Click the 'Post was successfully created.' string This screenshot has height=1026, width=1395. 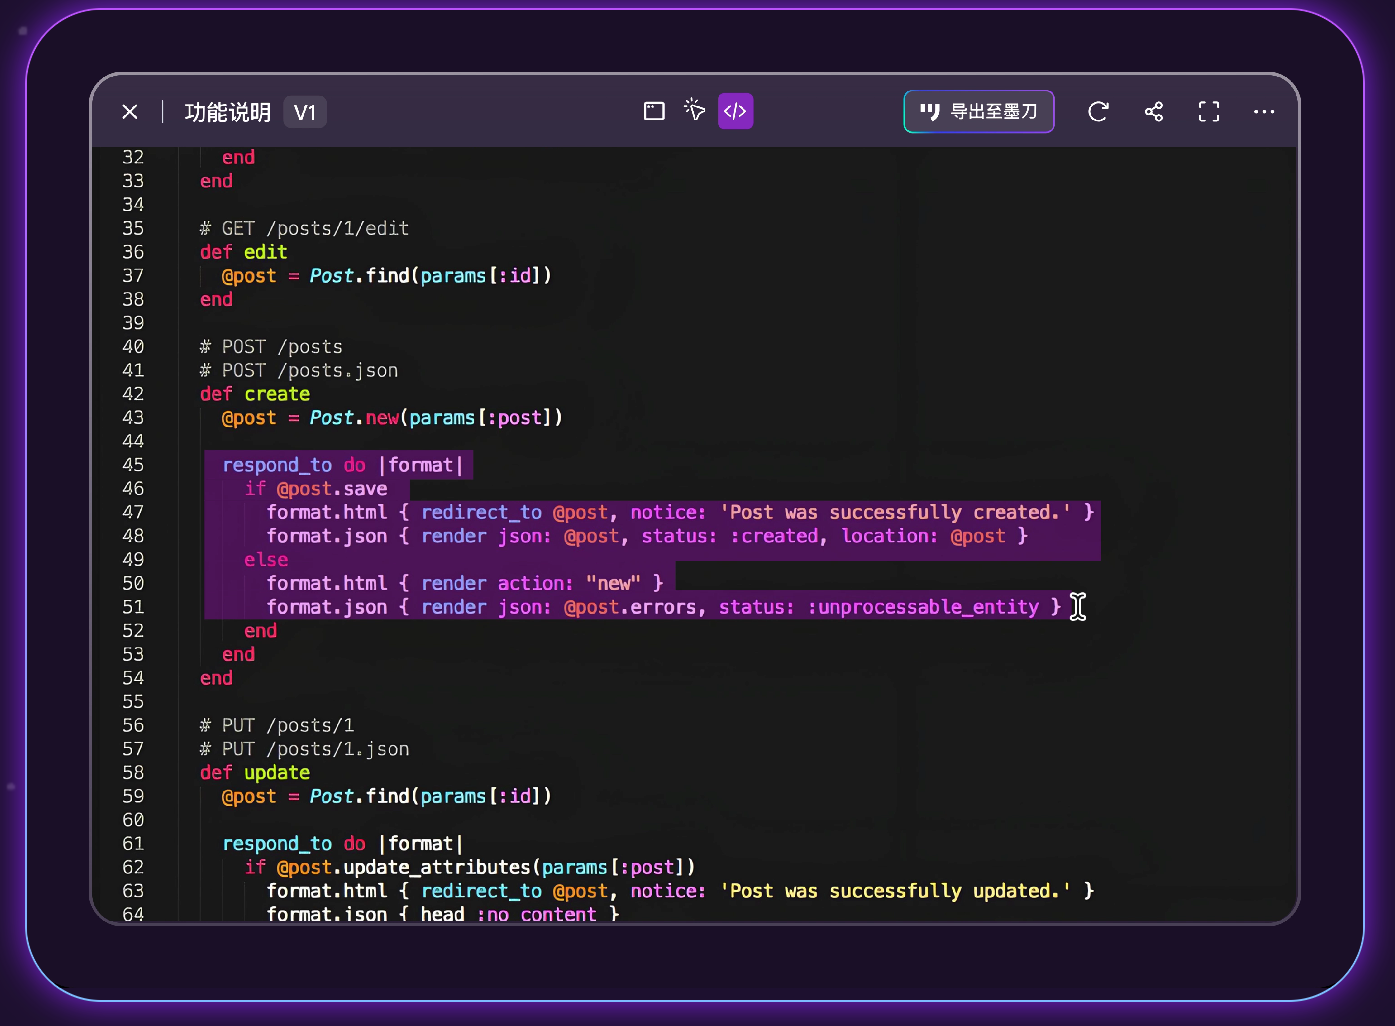pos(895,512)
